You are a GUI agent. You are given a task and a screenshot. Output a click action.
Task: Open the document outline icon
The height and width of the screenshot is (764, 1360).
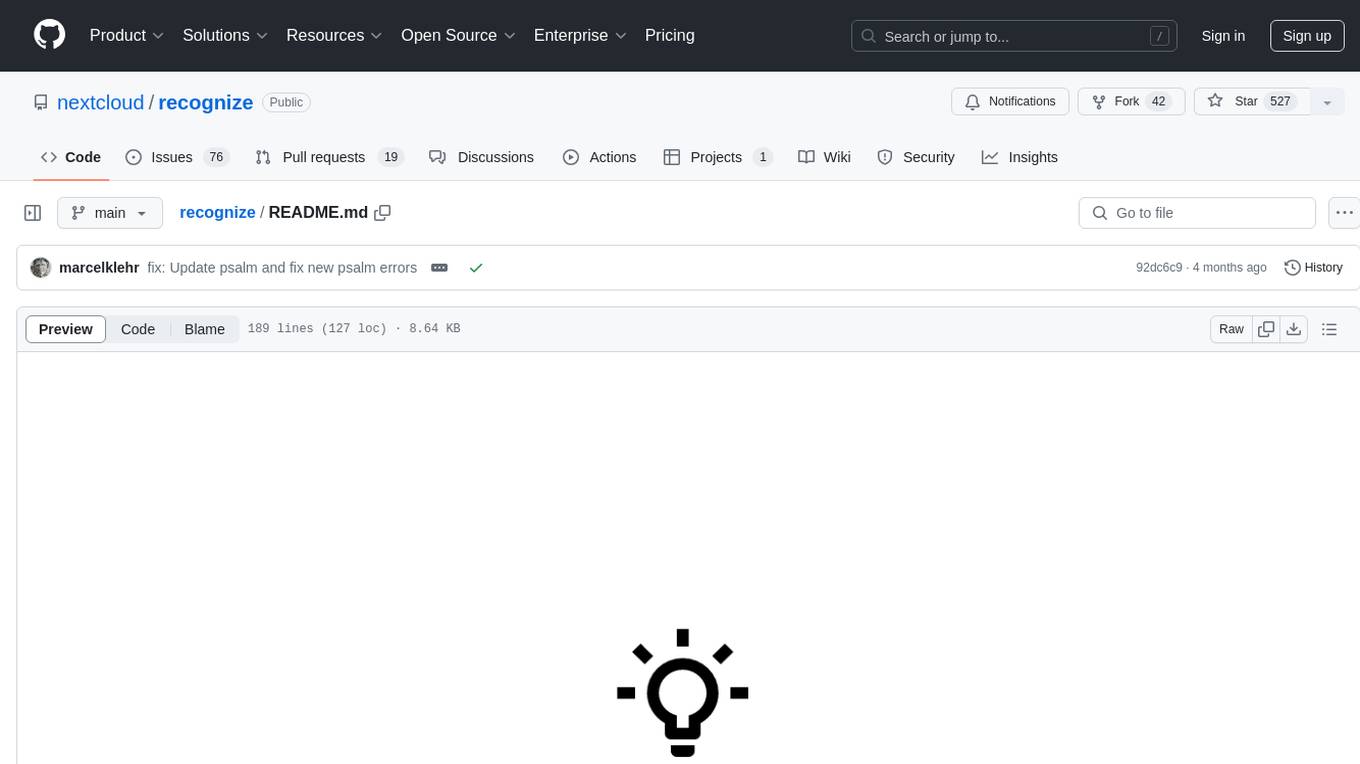1329,329
